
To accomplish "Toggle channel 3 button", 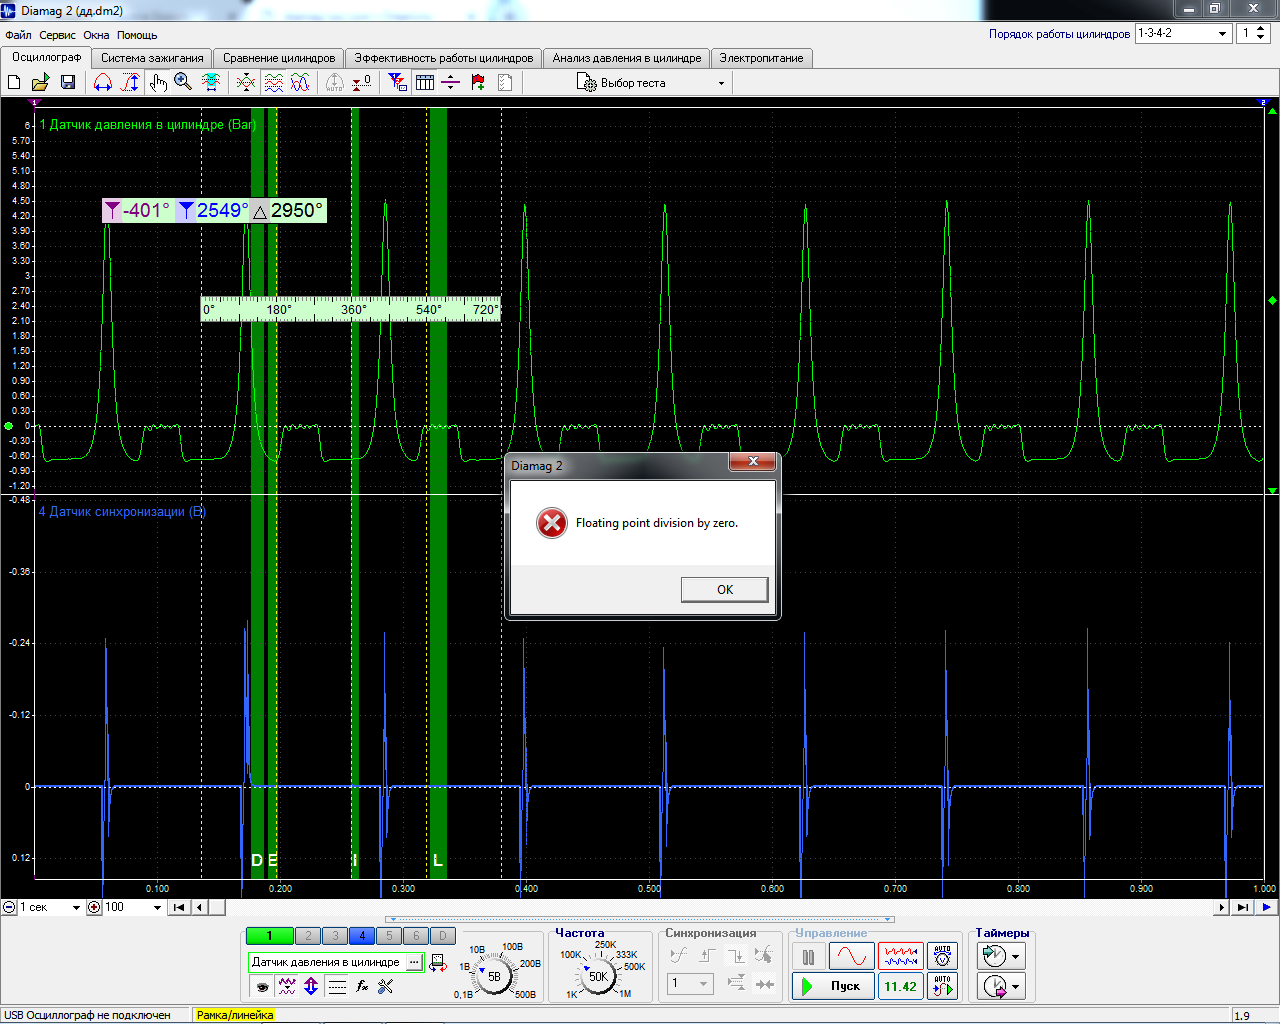I will [335, 936].
